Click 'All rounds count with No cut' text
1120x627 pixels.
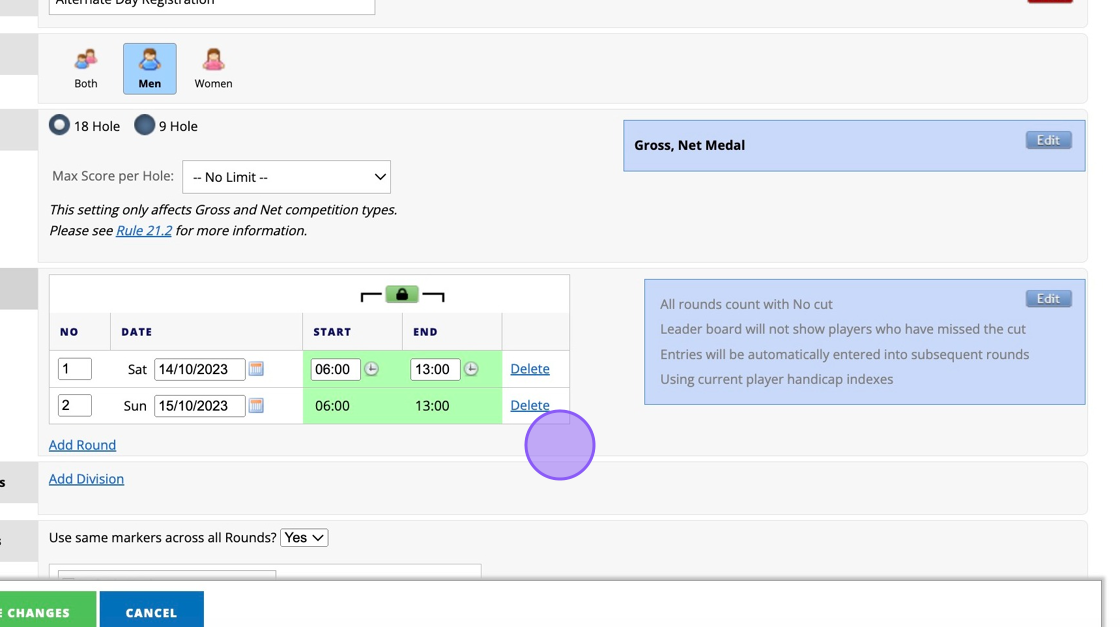(746, 304)
